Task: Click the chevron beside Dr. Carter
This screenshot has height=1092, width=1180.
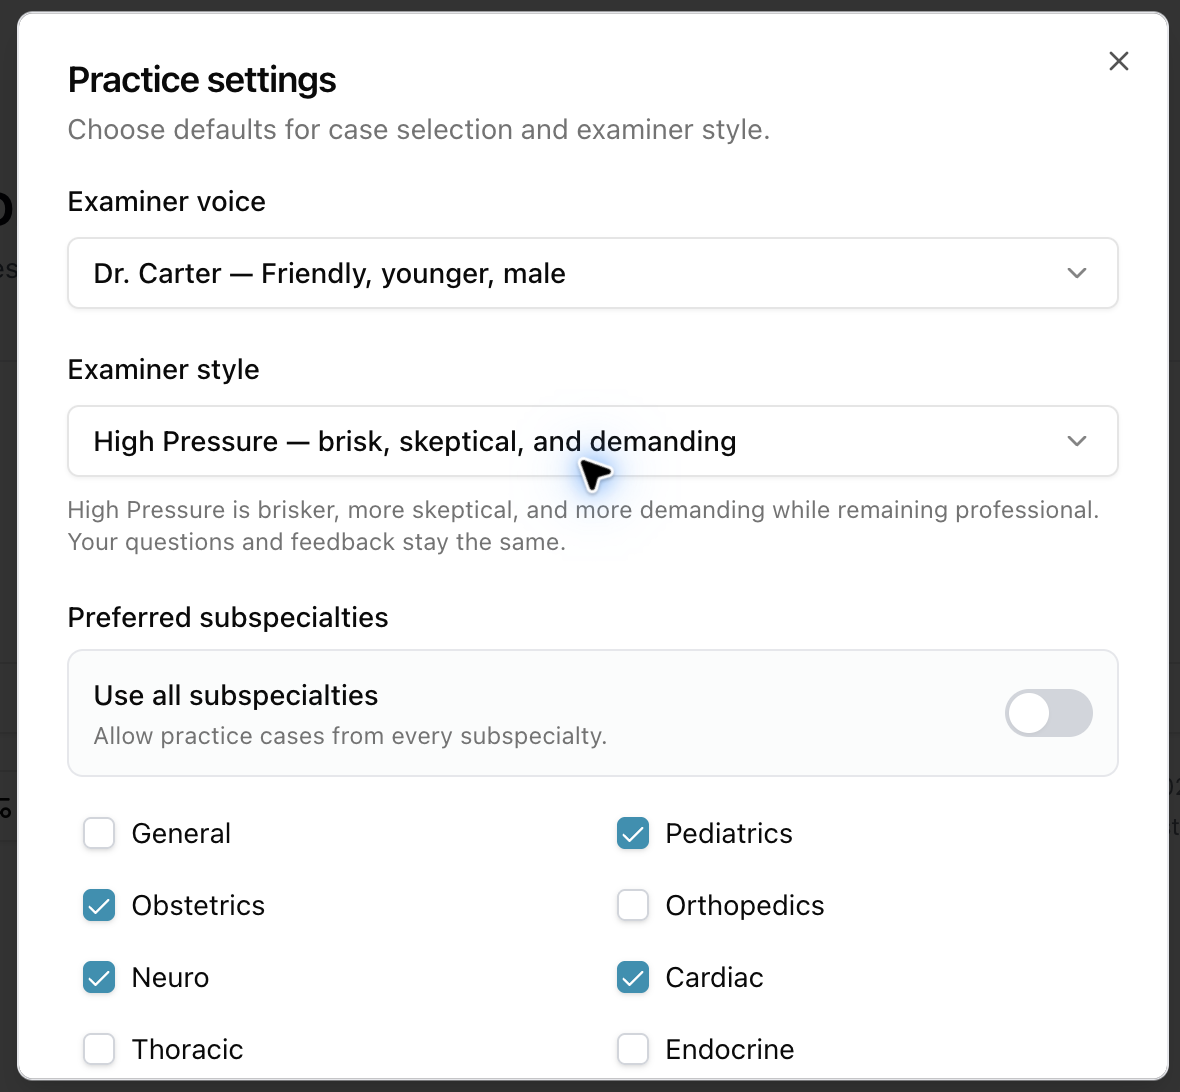Action: [x=1077, y=273]
